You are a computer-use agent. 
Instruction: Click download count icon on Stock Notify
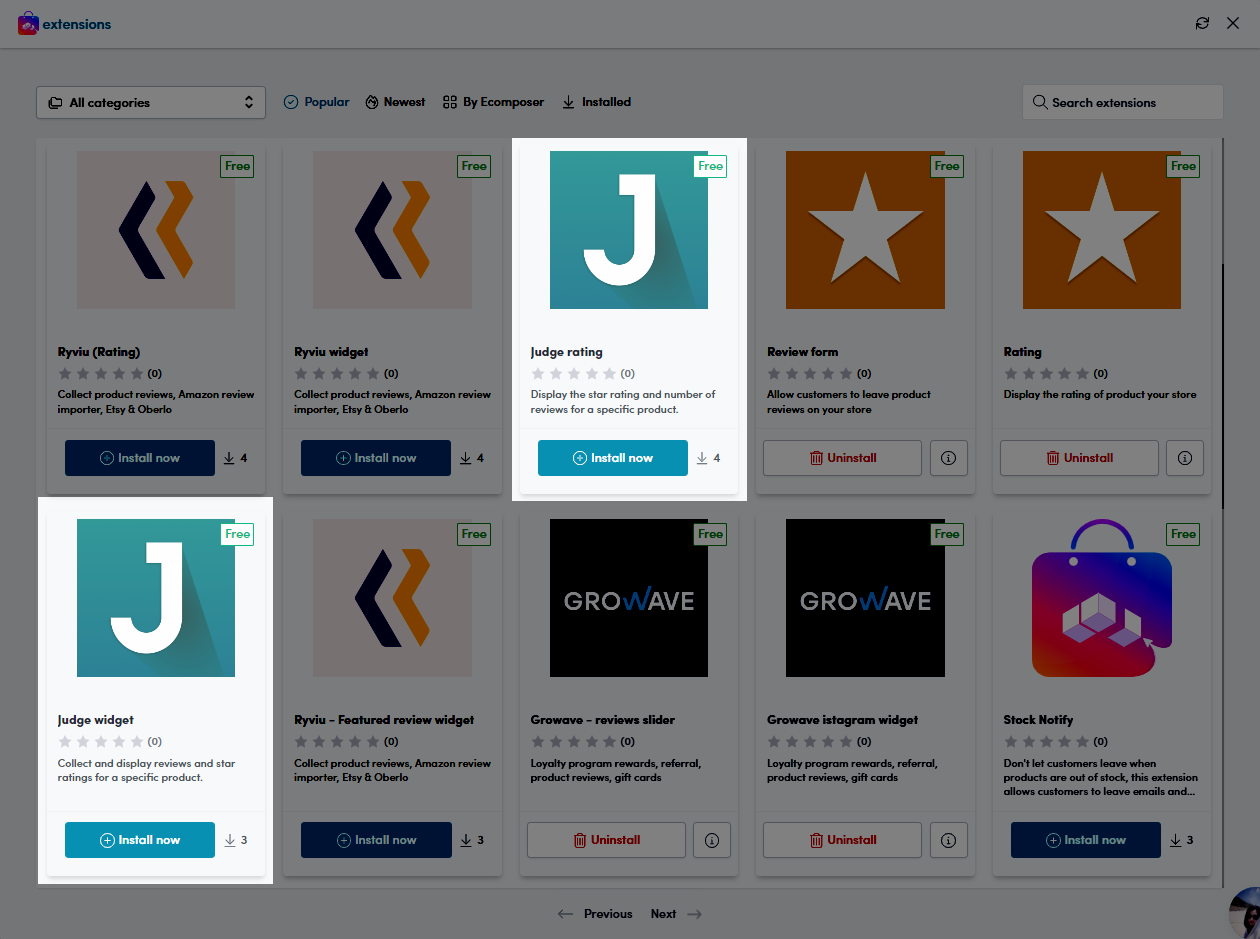click(1175, 840)
